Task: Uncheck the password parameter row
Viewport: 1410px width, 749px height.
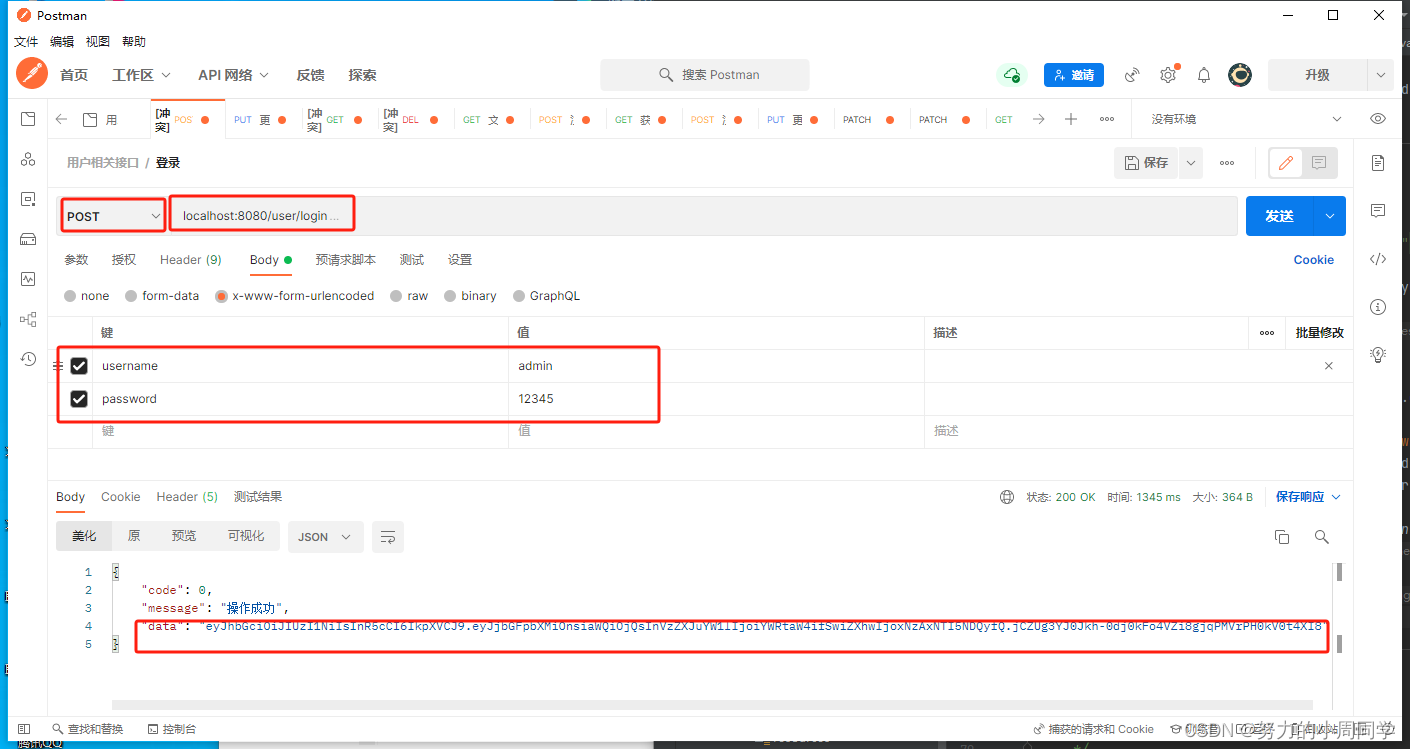Action: coord(79,398)
